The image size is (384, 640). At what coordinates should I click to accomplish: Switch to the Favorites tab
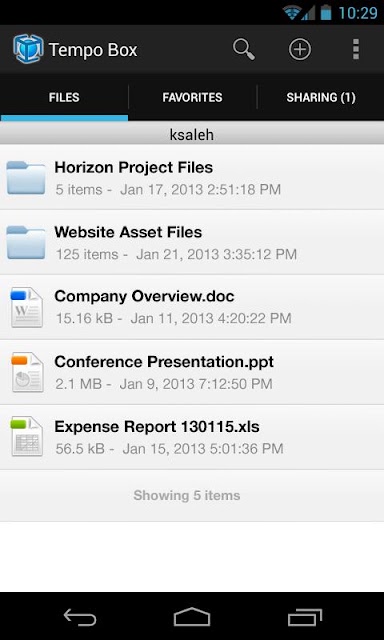(x=192, y=98)
